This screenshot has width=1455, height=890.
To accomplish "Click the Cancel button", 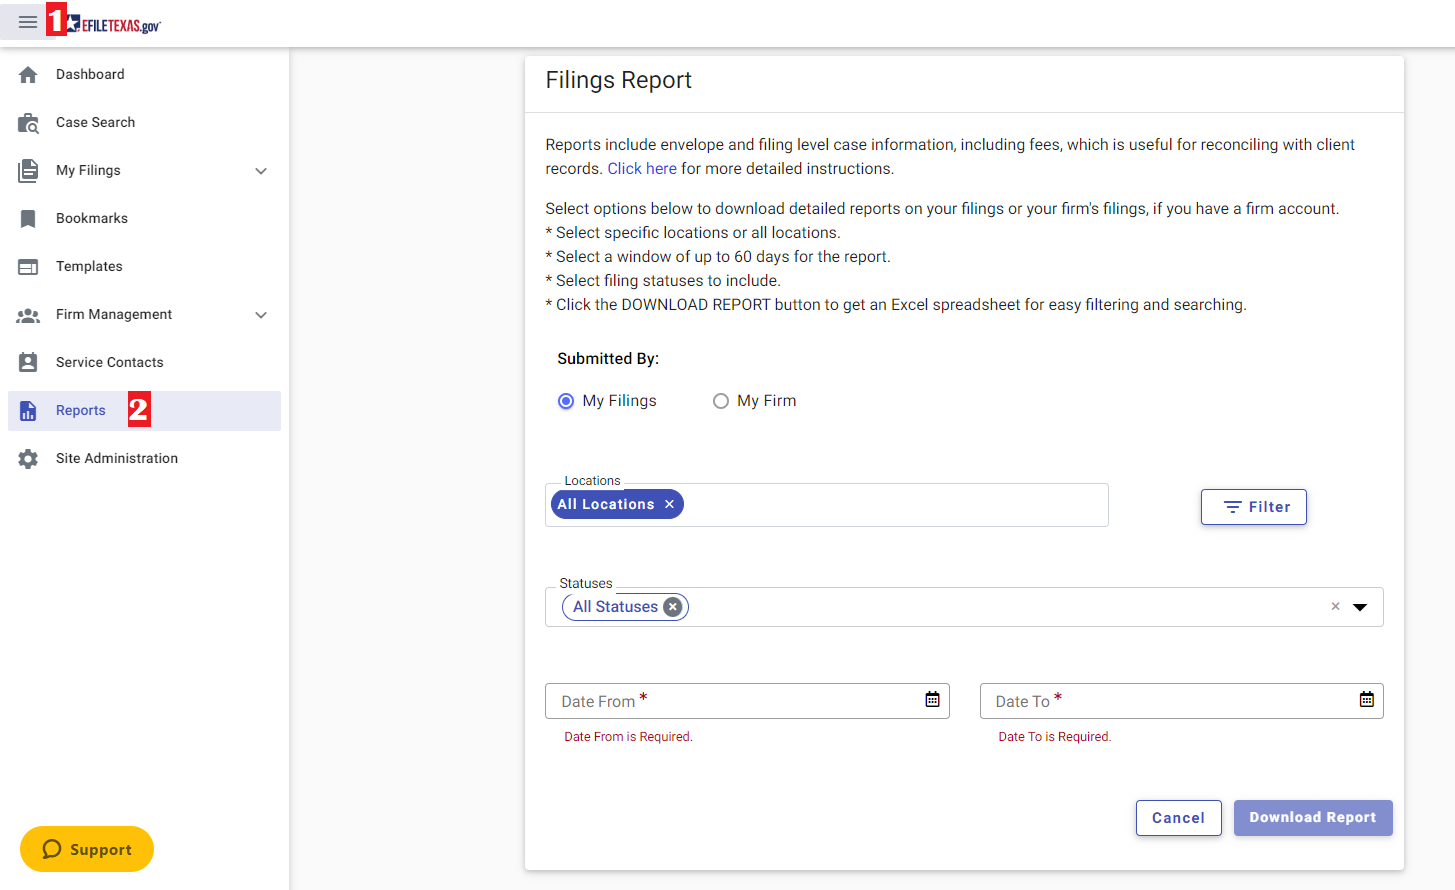I will click(x=1178, y=818).
